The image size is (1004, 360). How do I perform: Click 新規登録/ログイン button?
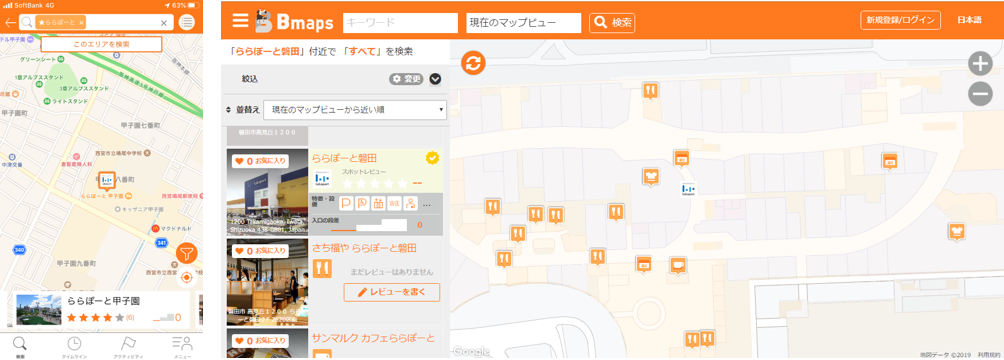click(x=900, y=20)
